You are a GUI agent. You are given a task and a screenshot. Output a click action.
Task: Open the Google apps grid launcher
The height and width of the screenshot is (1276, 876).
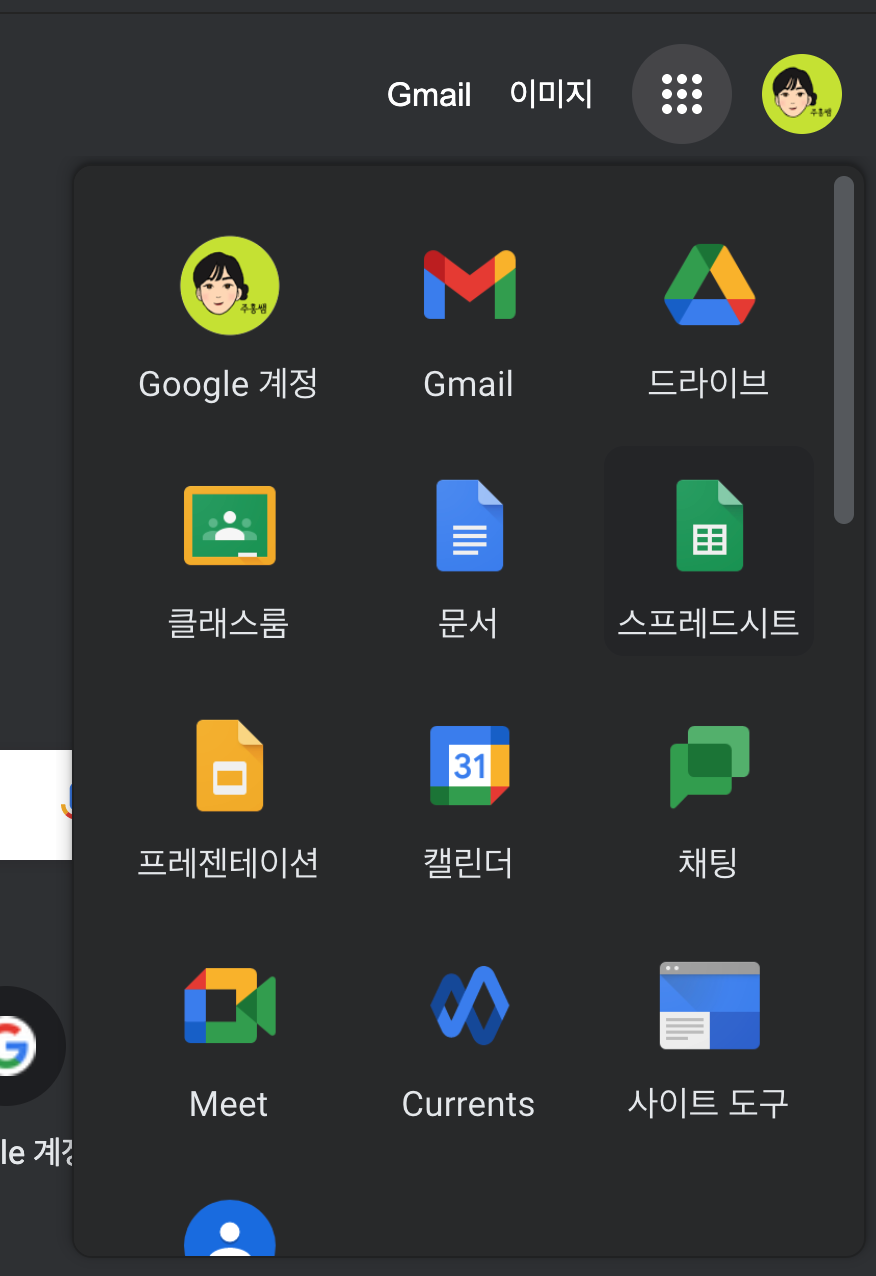[682, 94]
